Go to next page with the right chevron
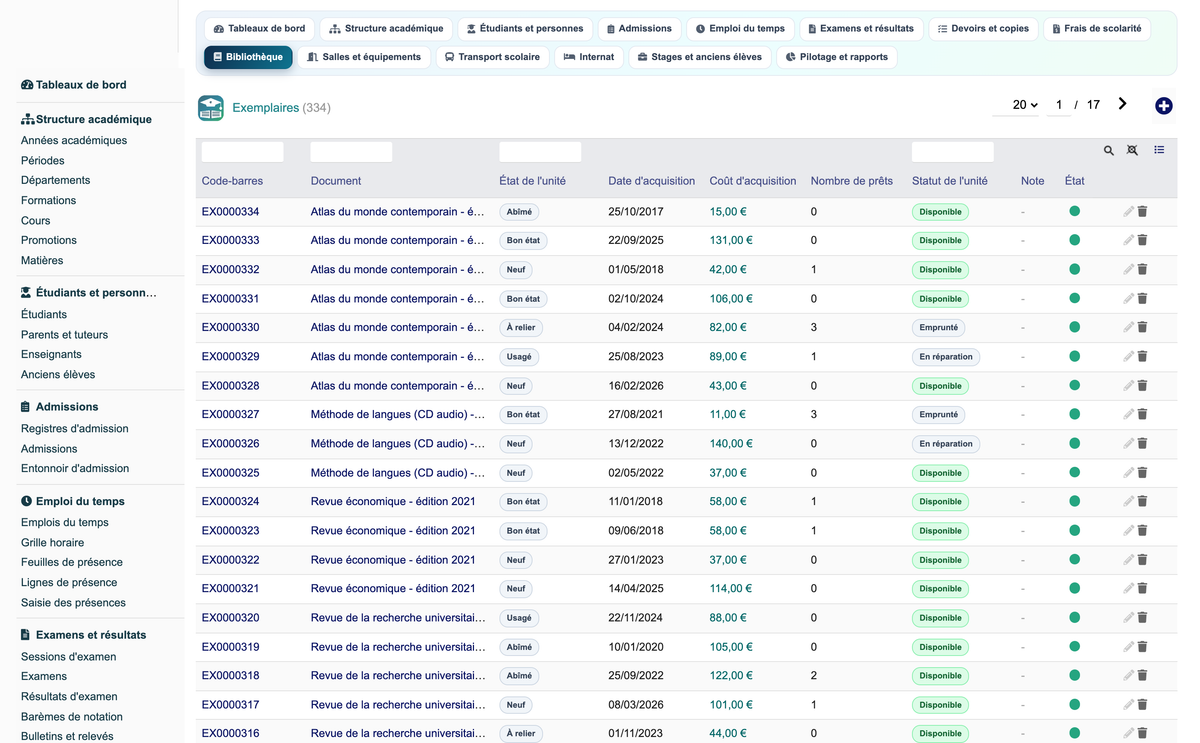 [x=1123, y=104]
